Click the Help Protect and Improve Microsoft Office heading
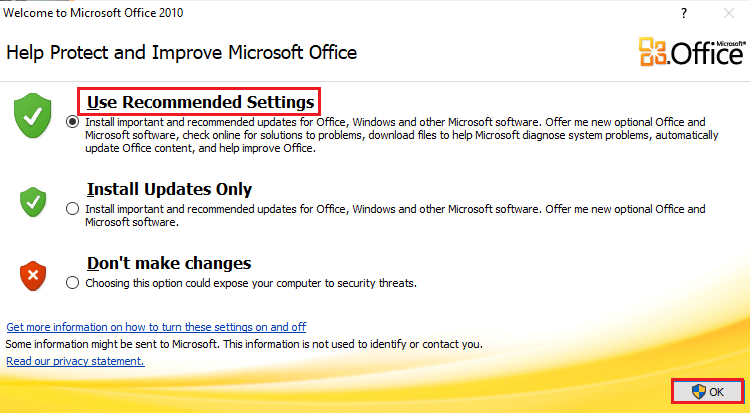This screenshot has height=413, width=750. click(181, 52)
